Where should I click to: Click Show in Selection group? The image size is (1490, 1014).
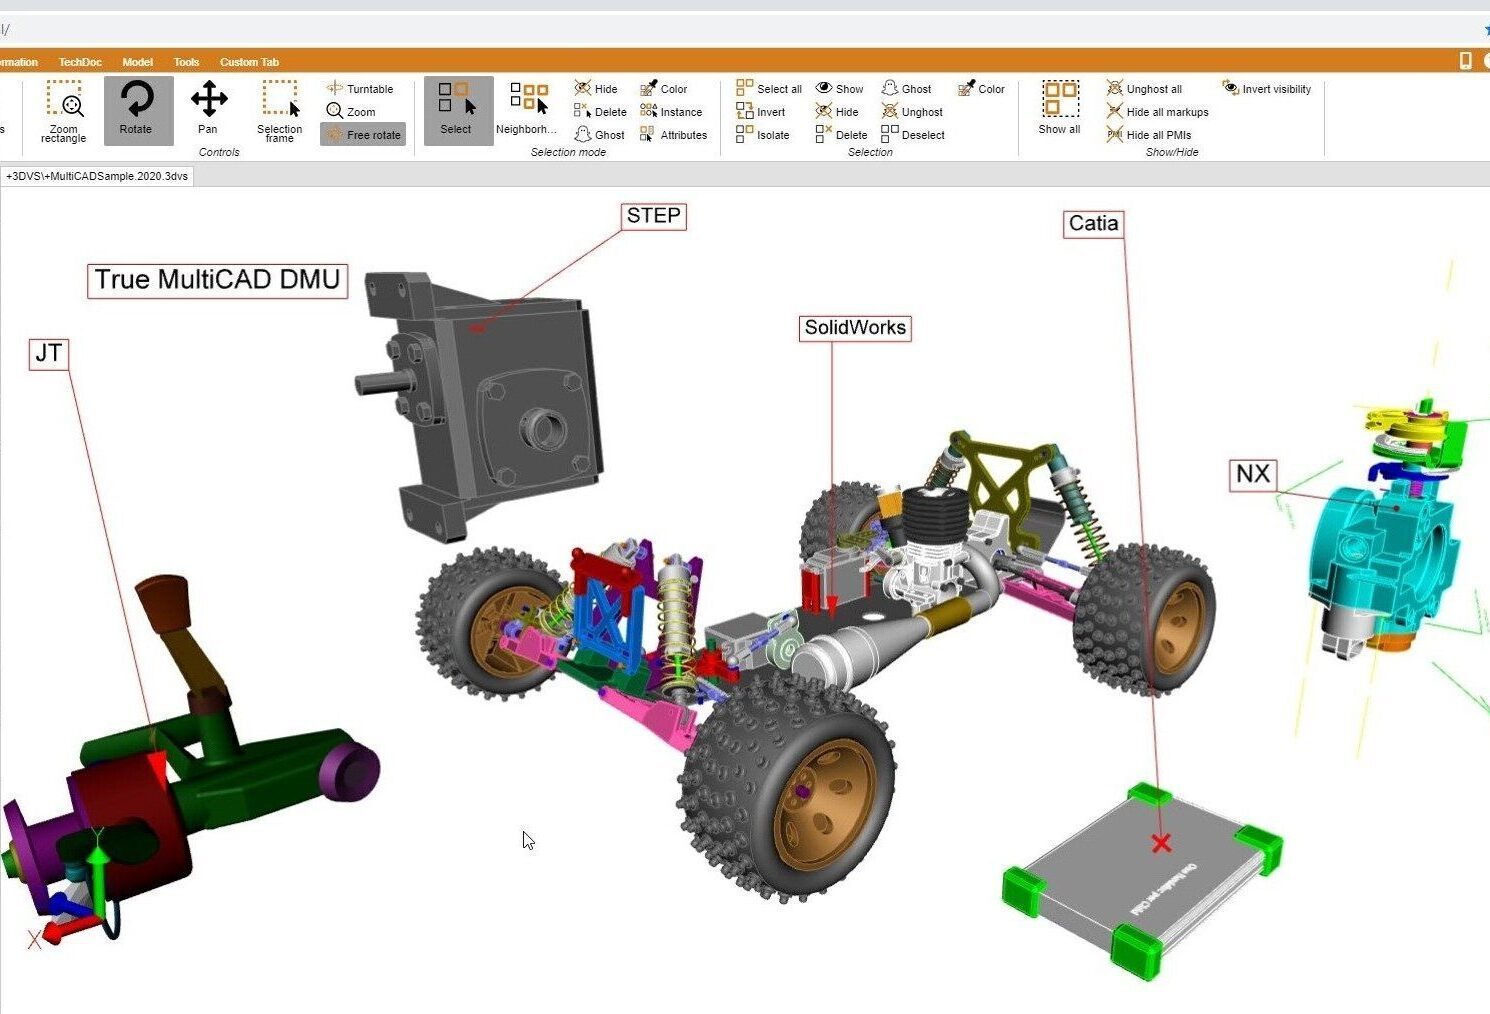839,89
